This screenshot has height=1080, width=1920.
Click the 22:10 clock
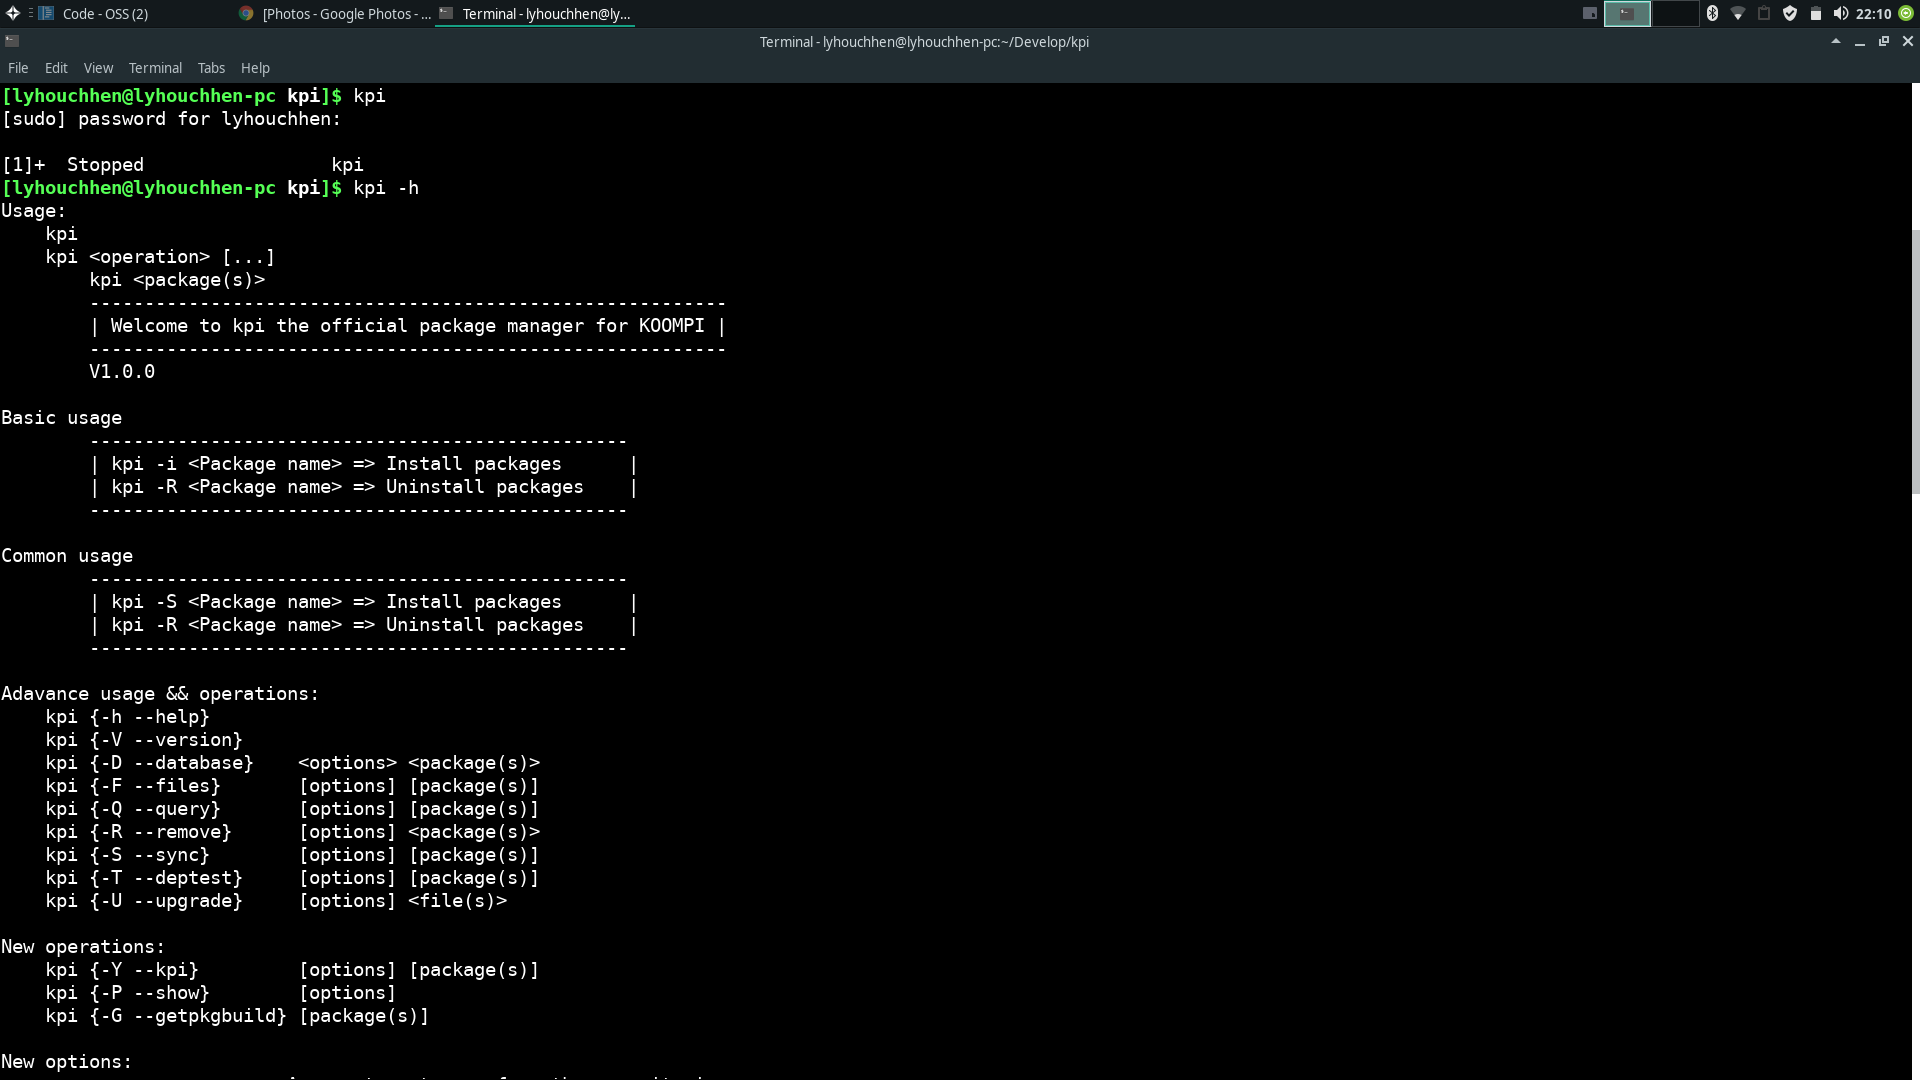coord(1873,14)
